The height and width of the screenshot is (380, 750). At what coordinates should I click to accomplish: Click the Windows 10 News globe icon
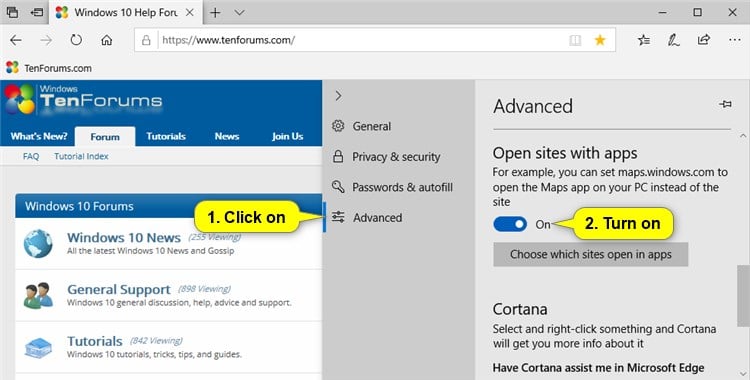coord(38,244)
